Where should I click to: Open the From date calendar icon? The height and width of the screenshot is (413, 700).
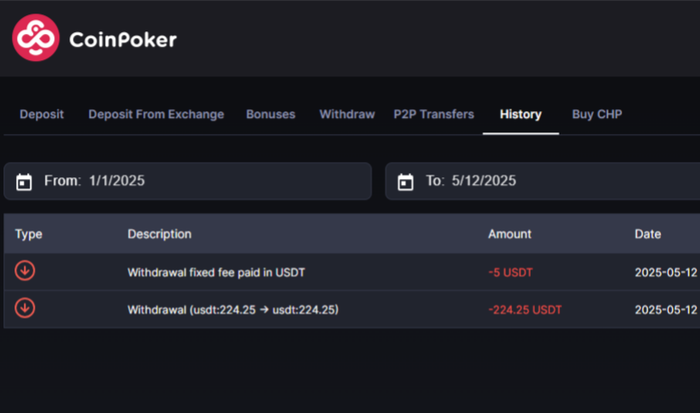[x=24, y=182]
